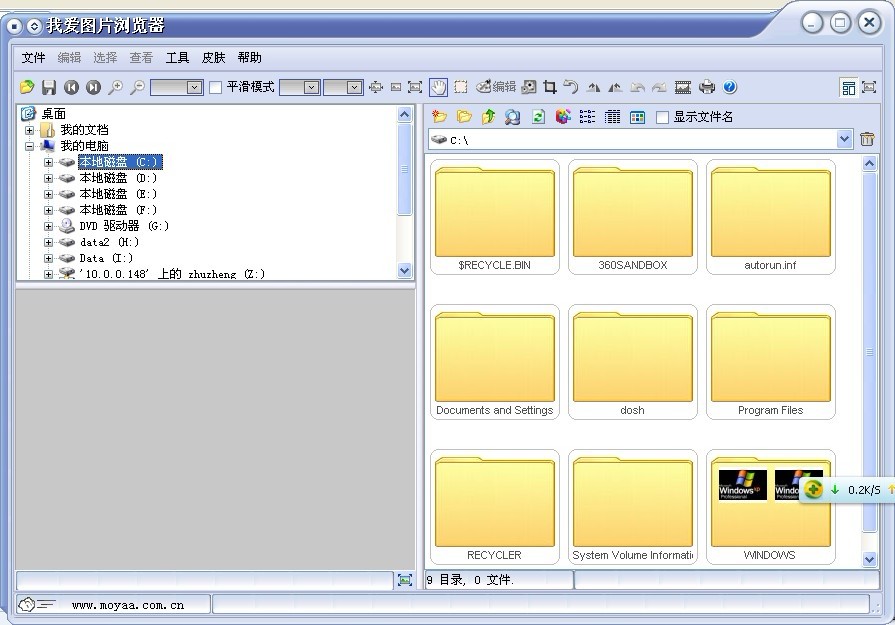Click the thumbnail panel scrollbar up arrow
895x625 pixels.
(869, 164)
